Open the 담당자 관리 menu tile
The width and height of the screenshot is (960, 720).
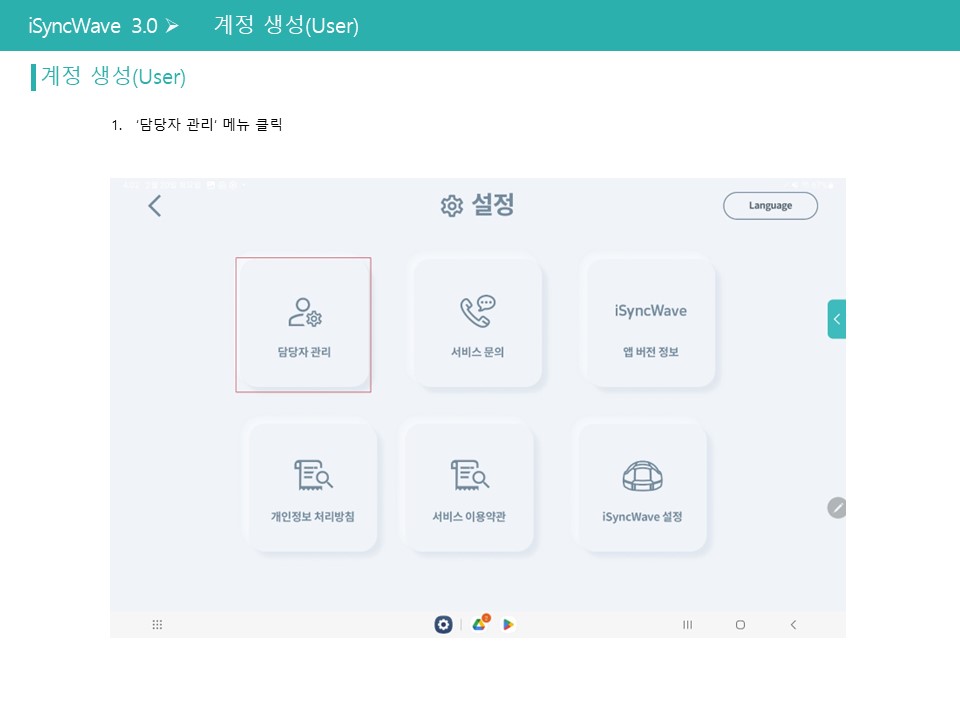304,325
